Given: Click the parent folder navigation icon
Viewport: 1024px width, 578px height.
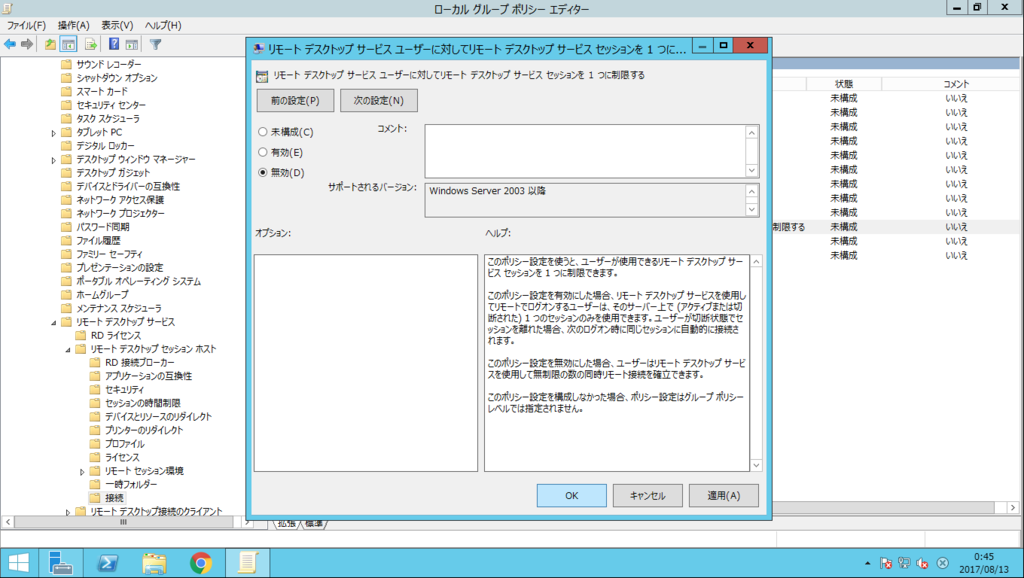Looking at the screenshot, I should (x=50, y=43).
